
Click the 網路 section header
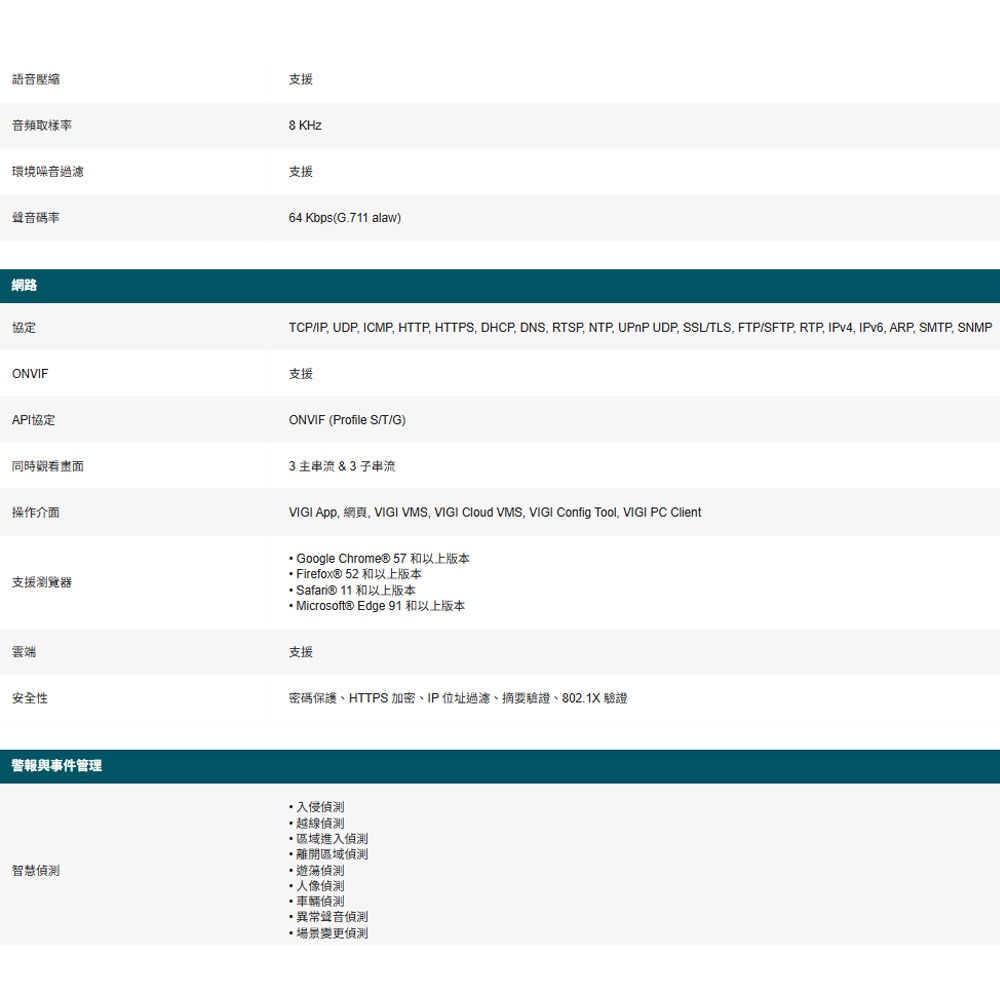(24, 285)
